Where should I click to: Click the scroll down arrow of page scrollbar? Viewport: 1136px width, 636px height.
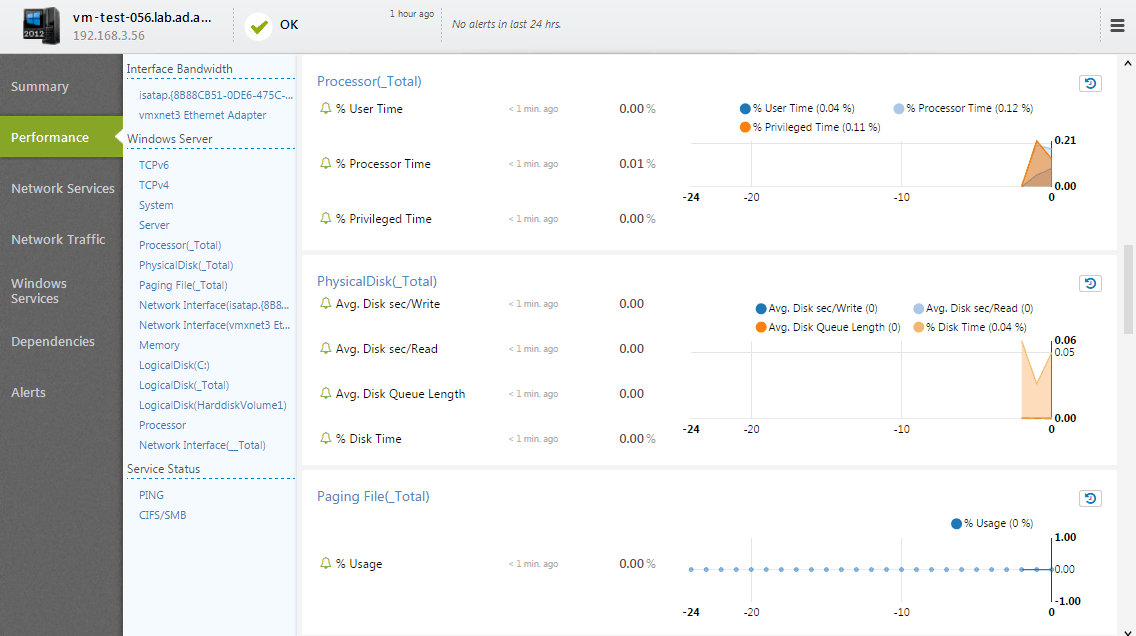click(1127, 630)
